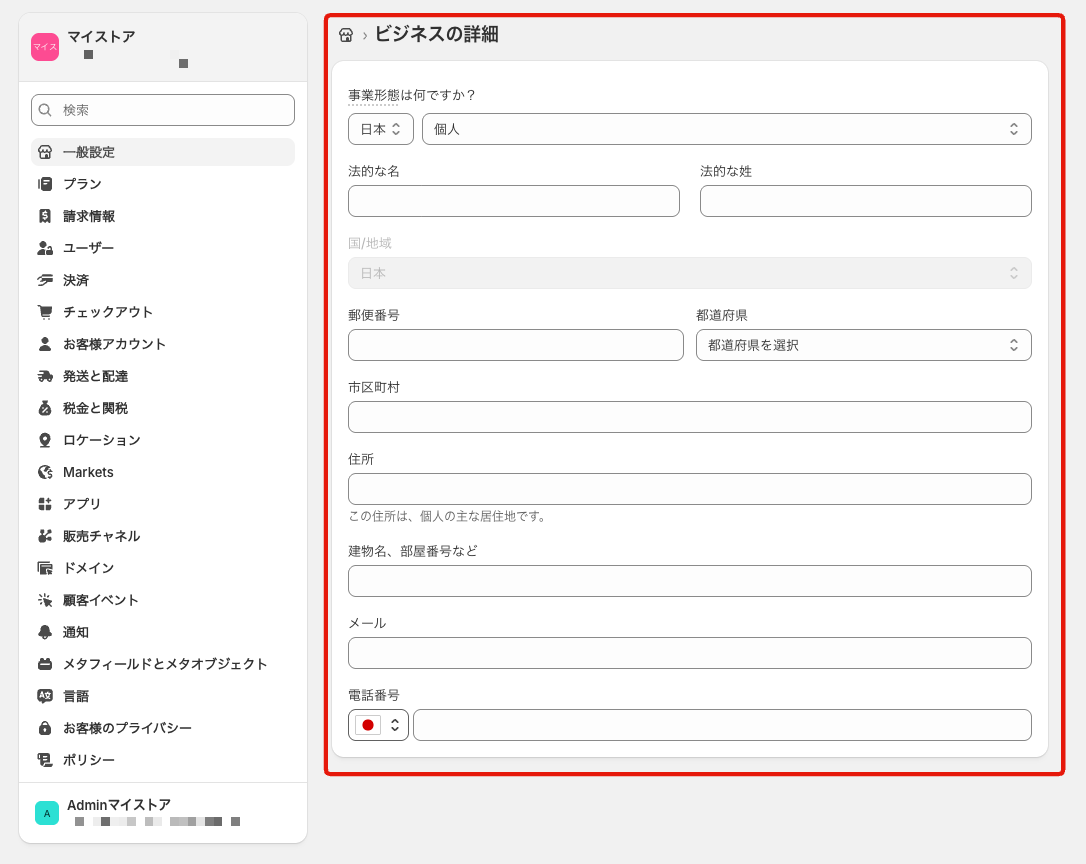Screen dimensions: 1086x864
Task: Open the ロケーション pin icon
Action: [45, 440]
